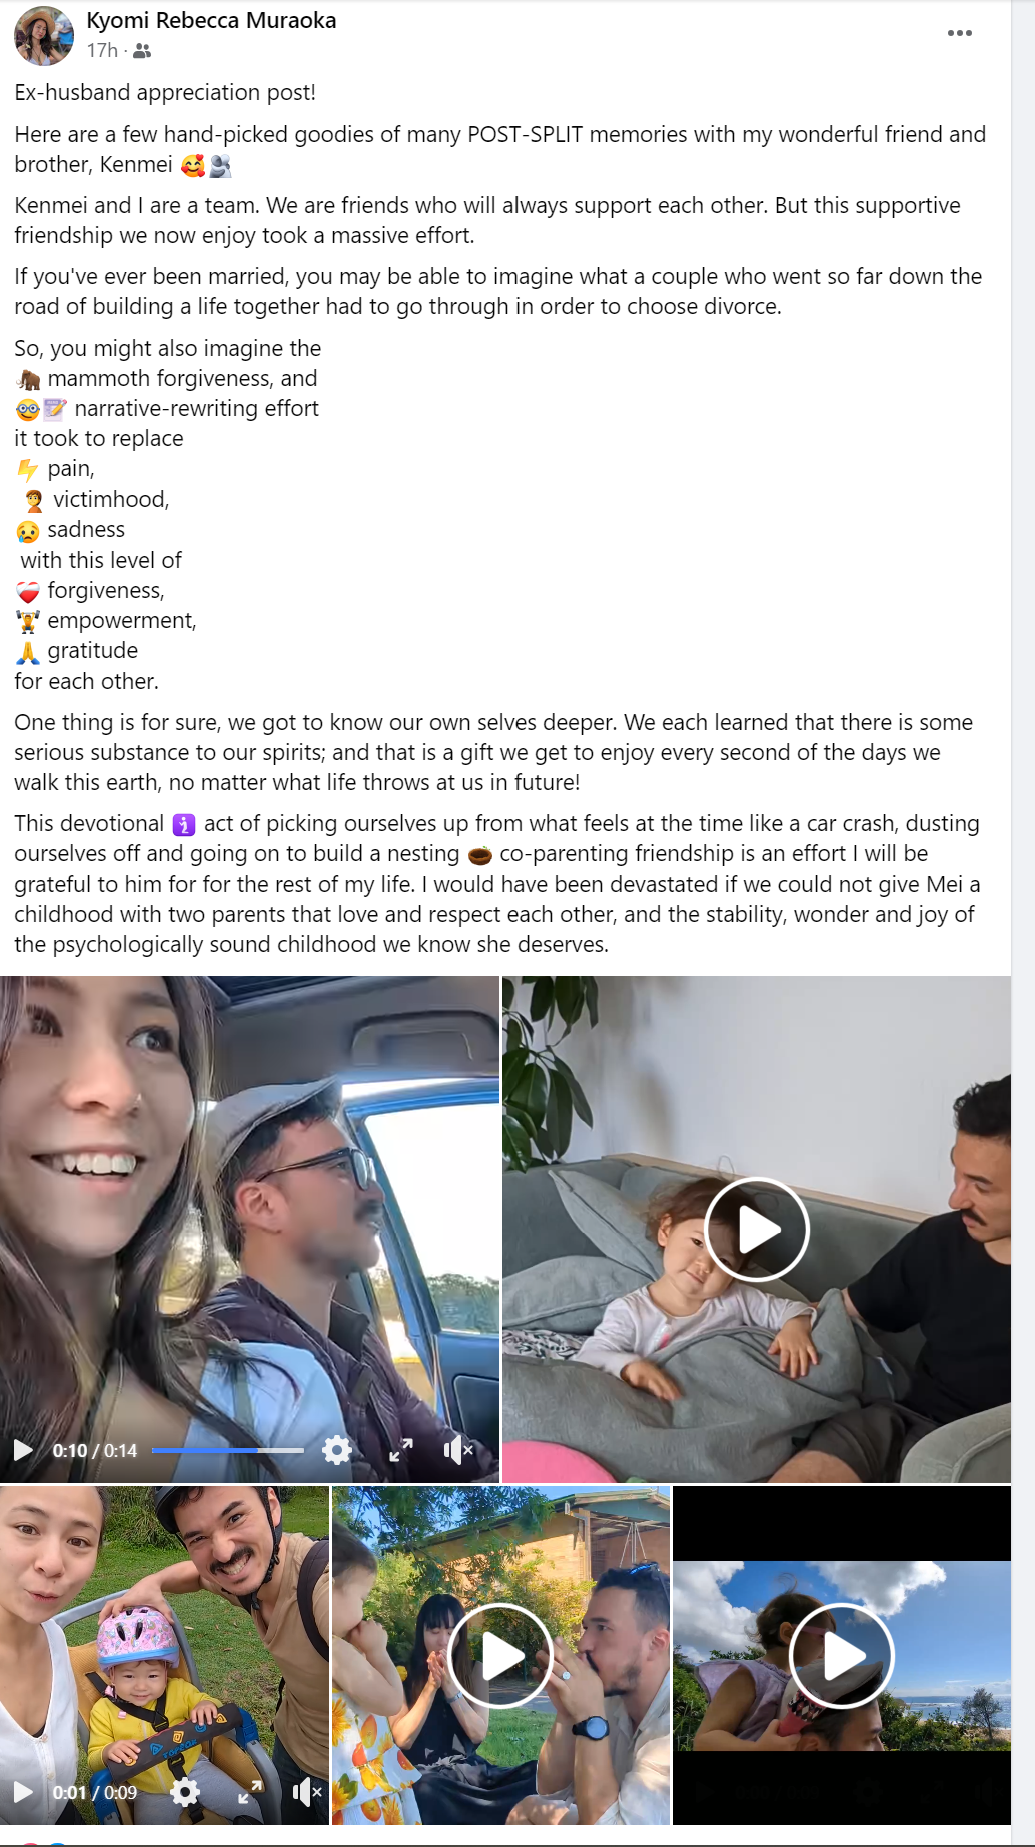
Task: Open Kyomi Rebecca Muraoka profile name link
Action: (211, 20)
